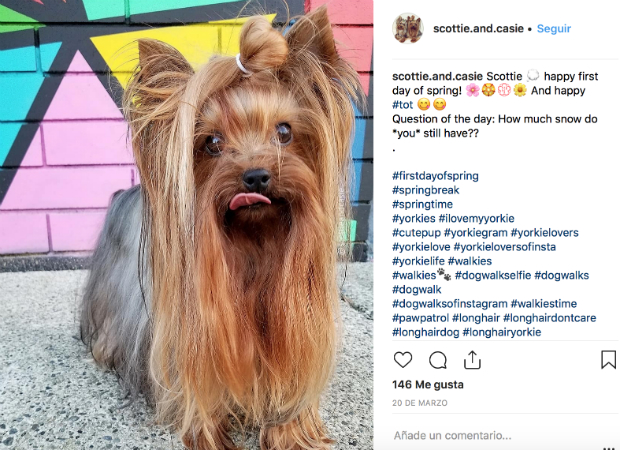View the 146 Me gusta likes list
The width and height of the screenshot is (620, 450).
point(428,384)
